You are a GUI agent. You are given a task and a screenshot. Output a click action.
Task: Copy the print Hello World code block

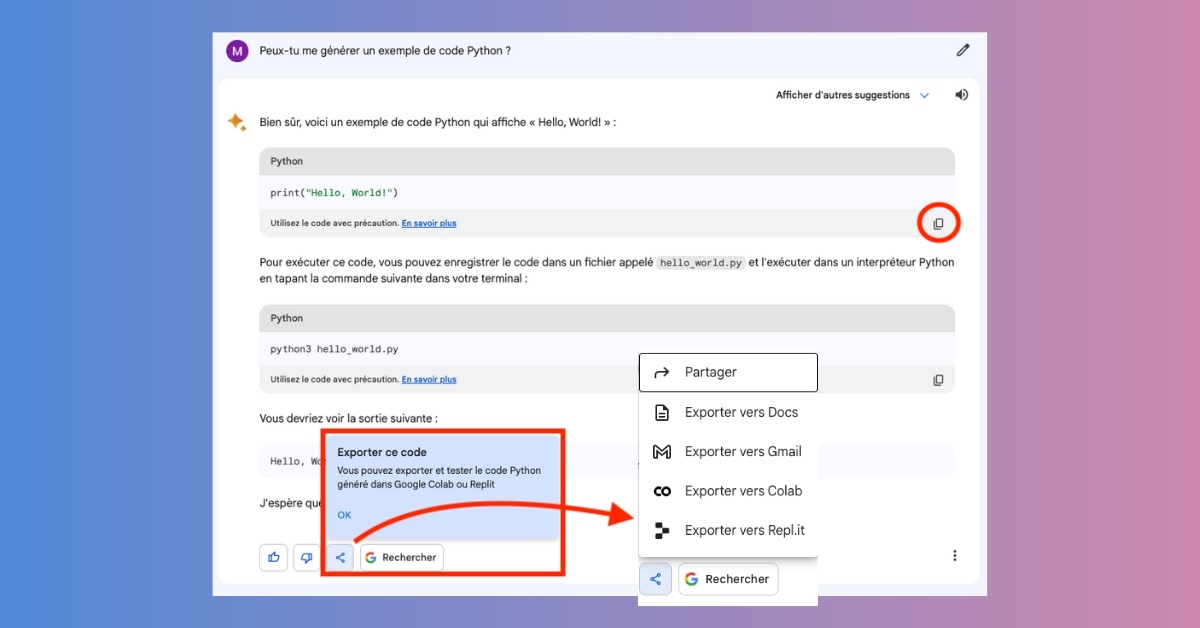click(x=938, y=224)
